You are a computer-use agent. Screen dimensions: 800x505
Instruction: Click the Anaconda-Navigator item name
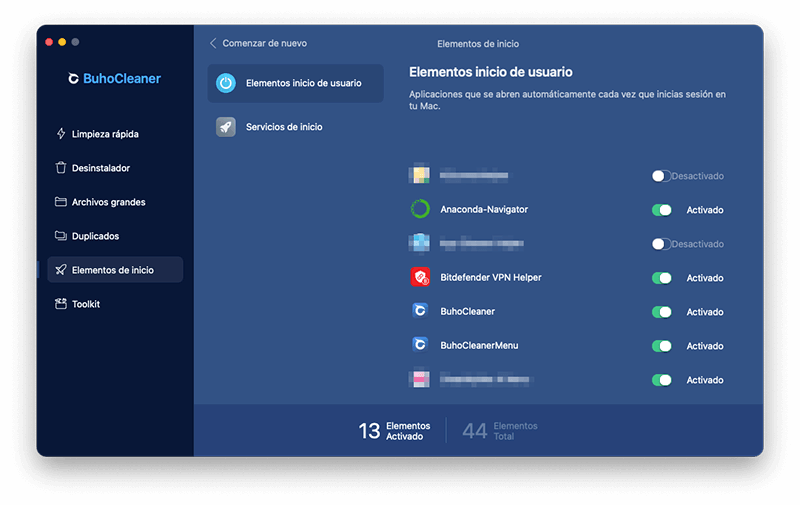click(484, 209)
